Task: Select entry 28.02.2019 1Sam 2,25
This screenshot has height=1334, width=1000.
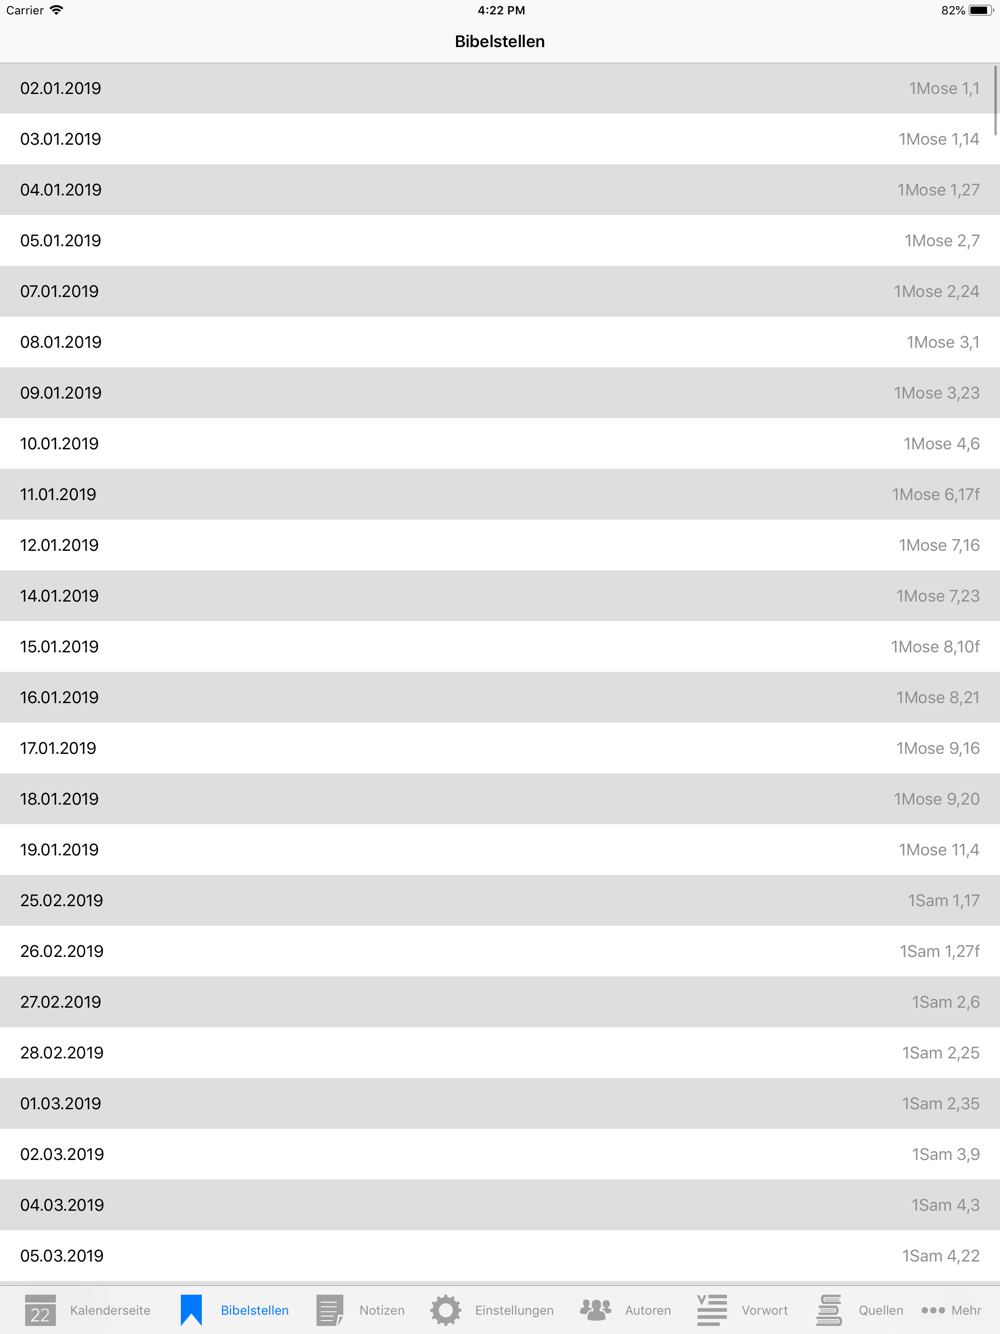Action: click(500, 1053)
